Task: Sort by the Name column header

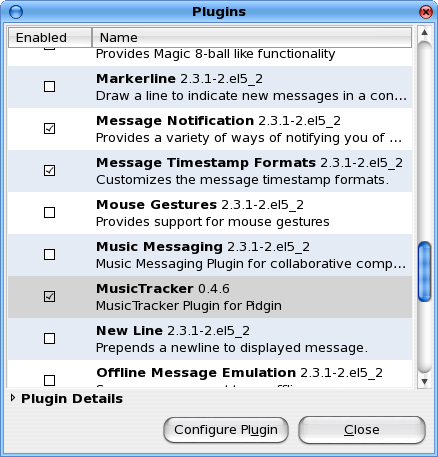Action: click(x=252, y=38)
